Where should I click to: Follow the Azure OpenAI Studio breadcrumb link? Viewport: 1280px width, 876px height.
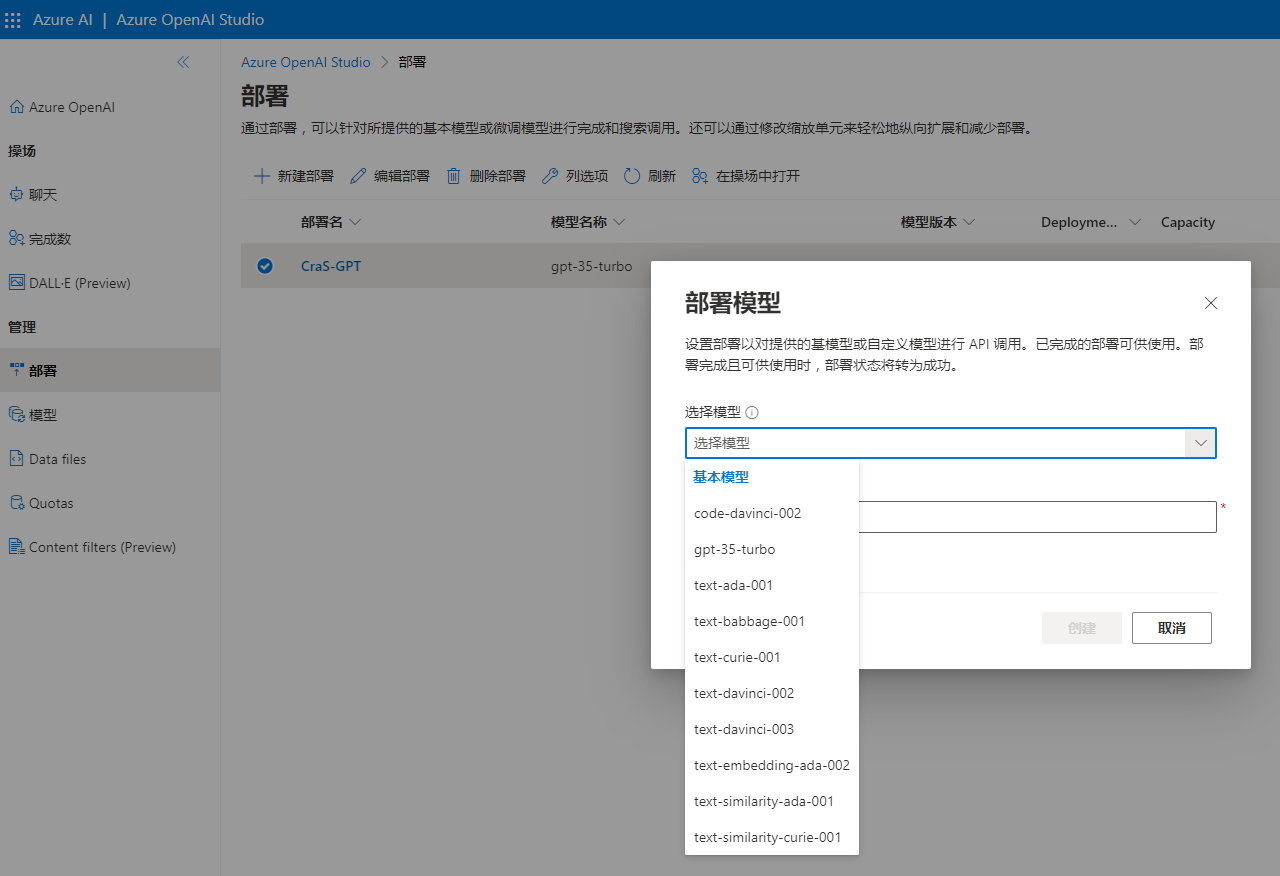click(306, 62)
